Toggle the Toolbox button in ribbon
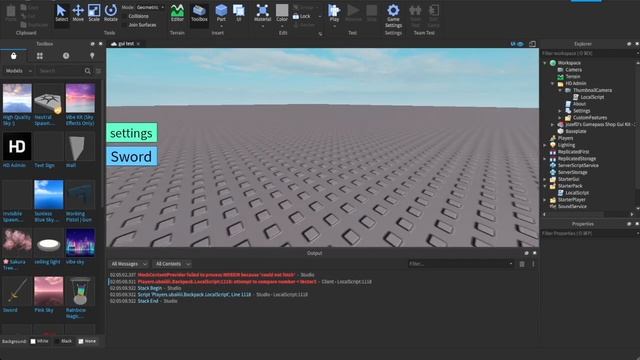Screen dimensions: 640x360 click(199, 13)
